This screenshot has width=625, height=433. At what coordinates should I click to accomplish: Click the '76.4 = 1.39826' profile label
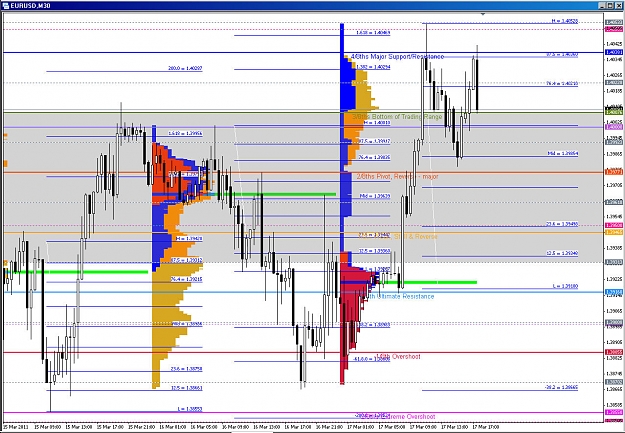click(374, 157)
